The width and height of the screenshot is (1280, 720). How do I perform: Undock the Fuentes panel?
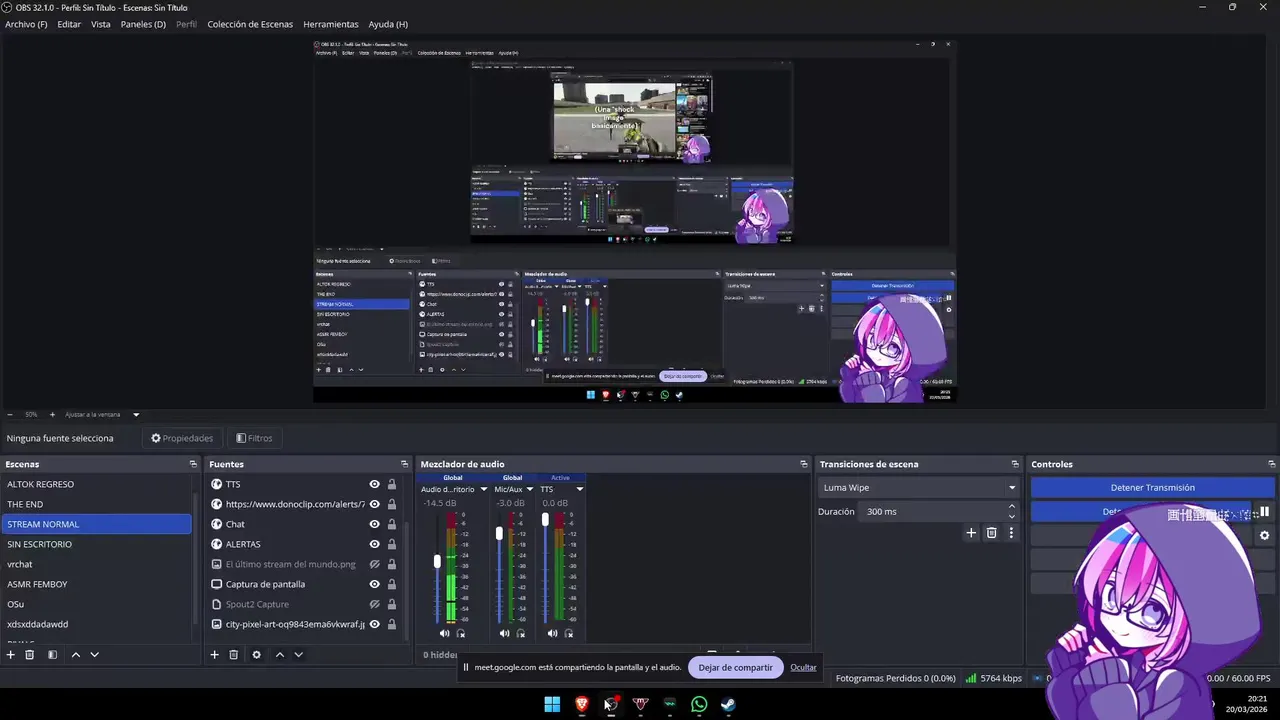click(x=404, y=464)
